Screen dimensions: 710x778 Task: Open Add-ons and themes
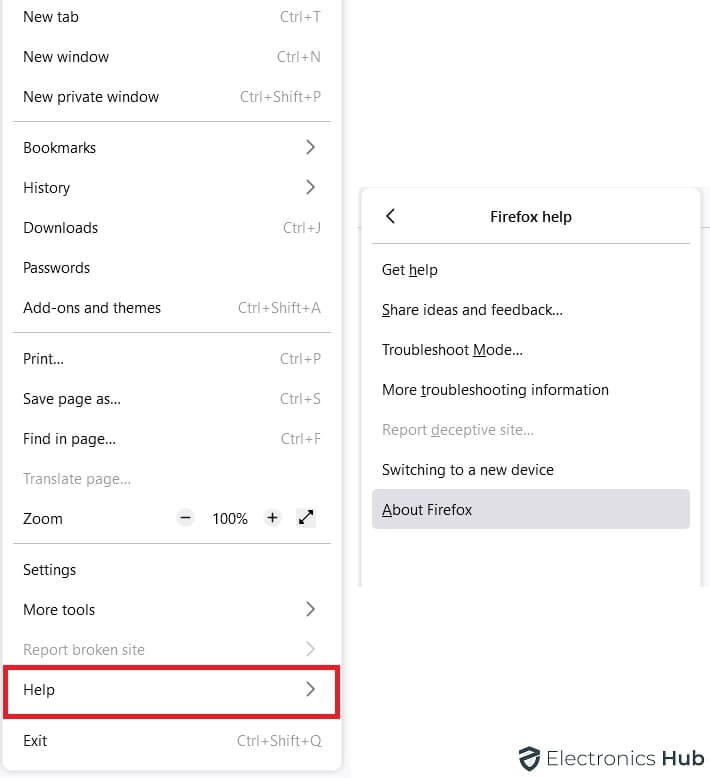pos(92,308)
